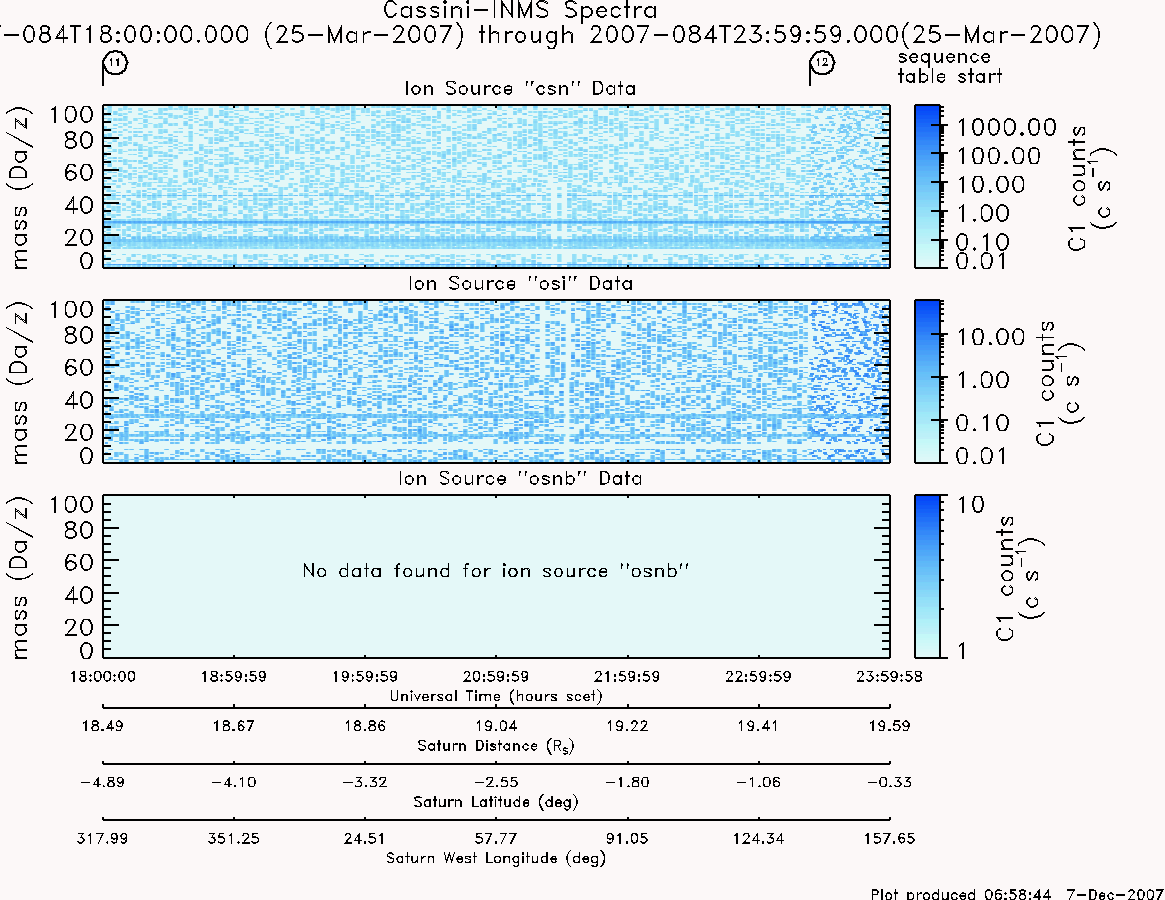Click the 'Ion Source "osi" Data' heading
The height and width of the screenshot is (900, 1165).
[x=520, y=283]
